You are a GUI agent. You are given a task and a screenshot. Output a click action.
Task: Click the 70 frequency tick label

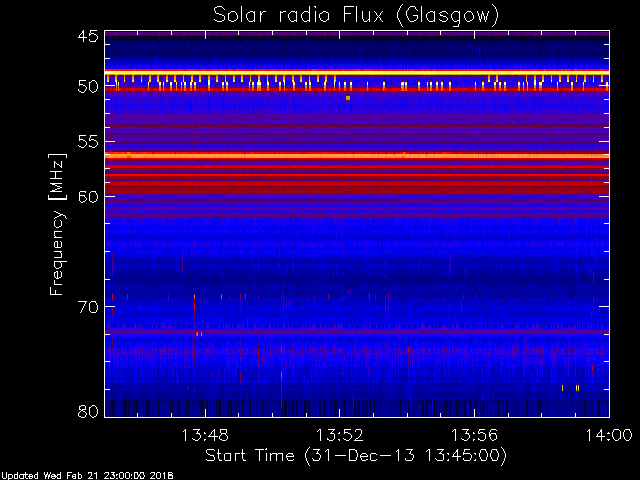point(88,307)
